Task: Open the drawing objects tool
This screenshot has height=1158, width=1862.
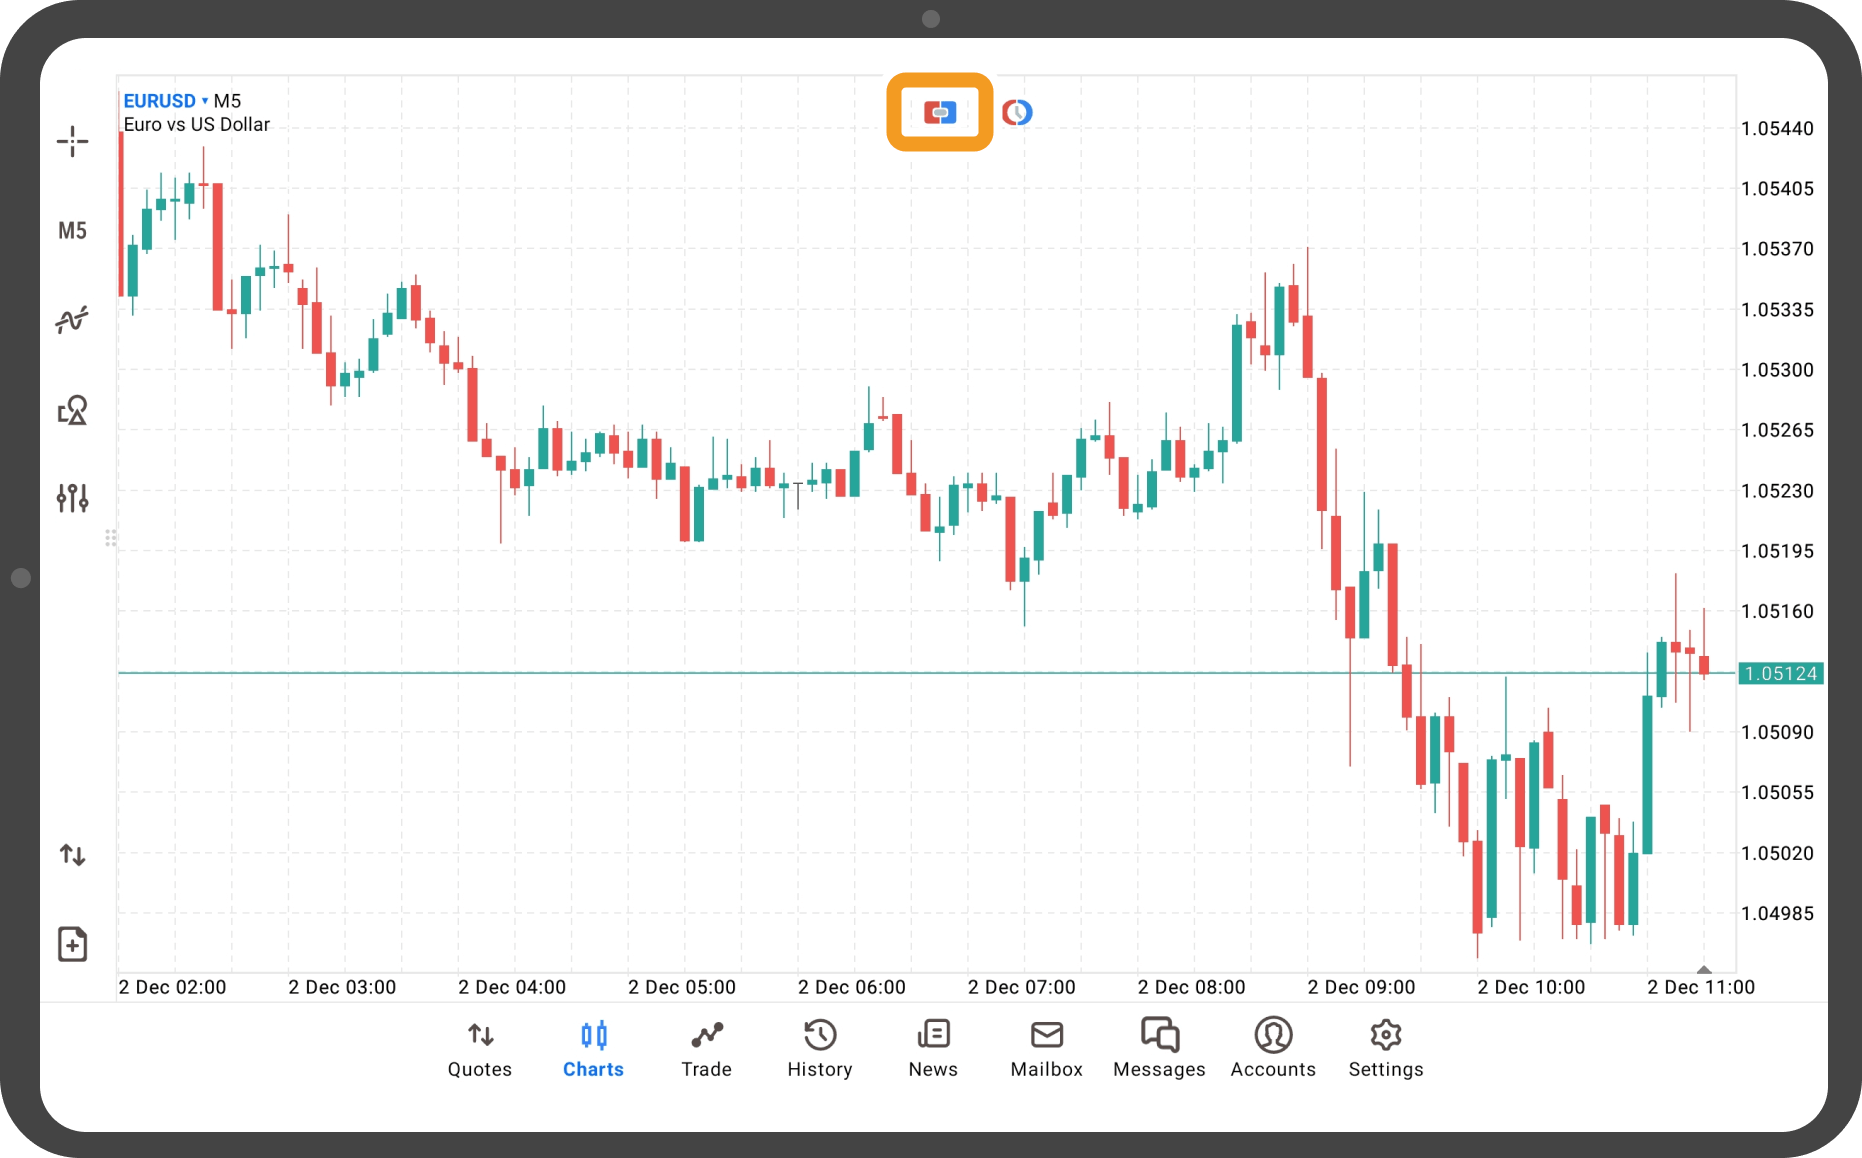Action: pyautogui.click(x=72, y=410)
